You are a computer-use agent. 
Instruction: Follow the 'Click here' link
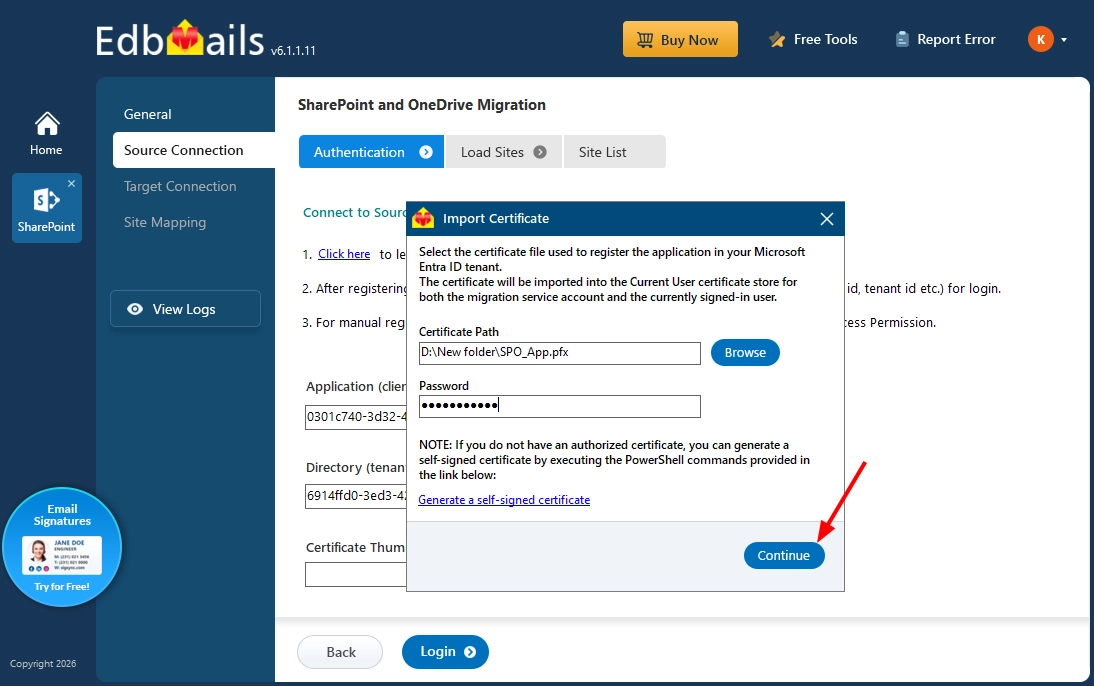(344, 254)
